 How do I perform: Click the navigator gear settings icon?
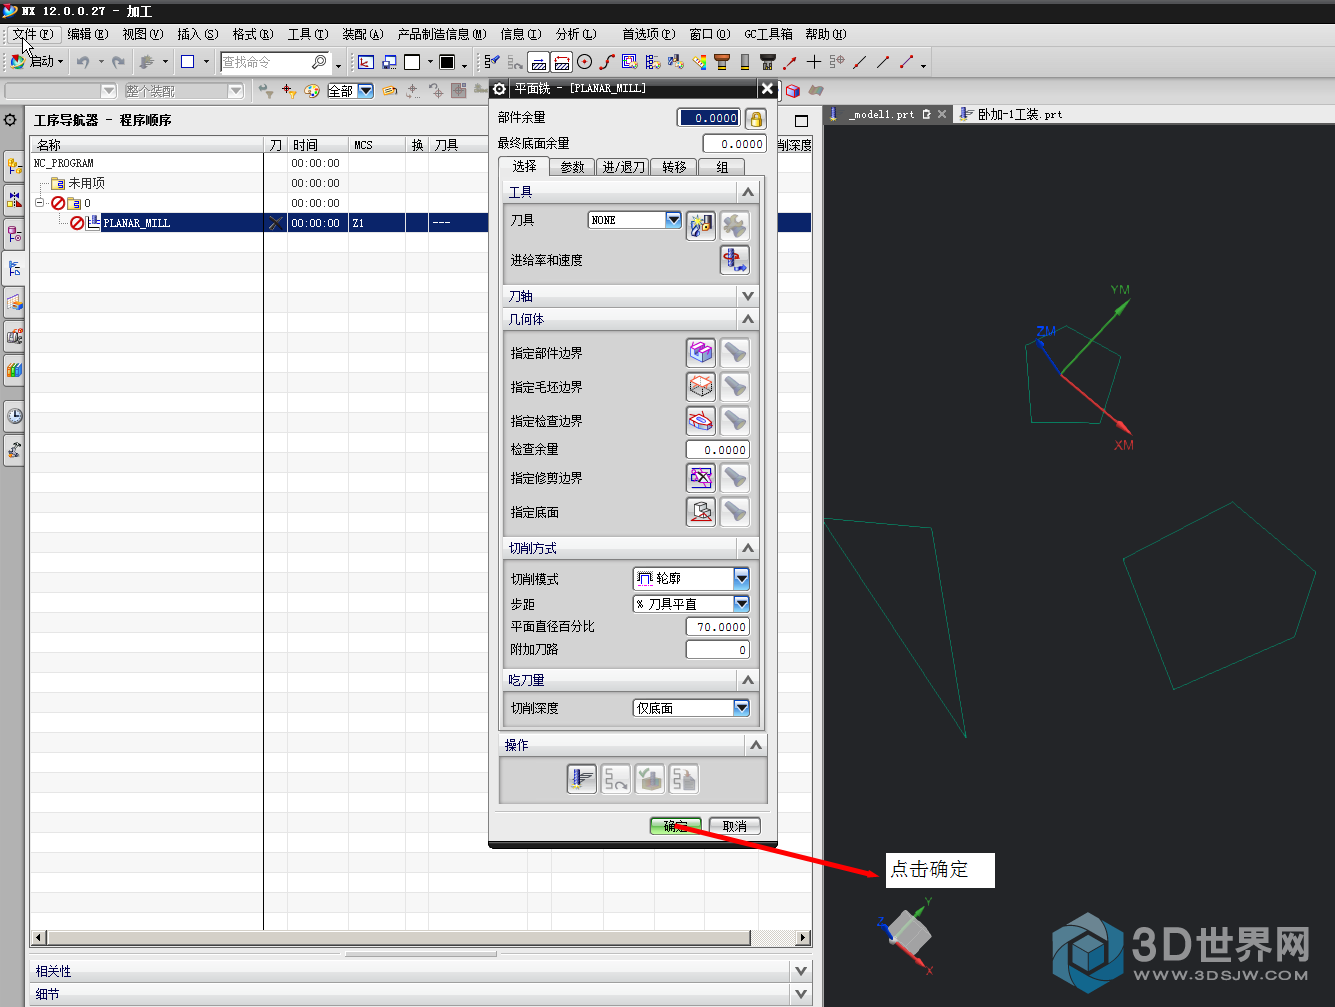point(10,120)
